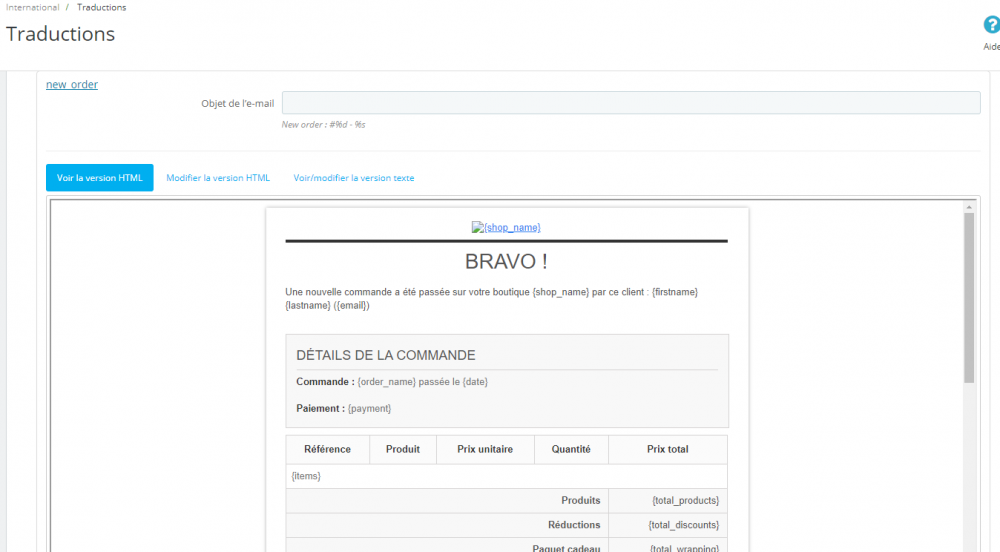This screenshot has height=552, width=1000.
Task: Click the Référence column header
Action: (x=327, y=449)
